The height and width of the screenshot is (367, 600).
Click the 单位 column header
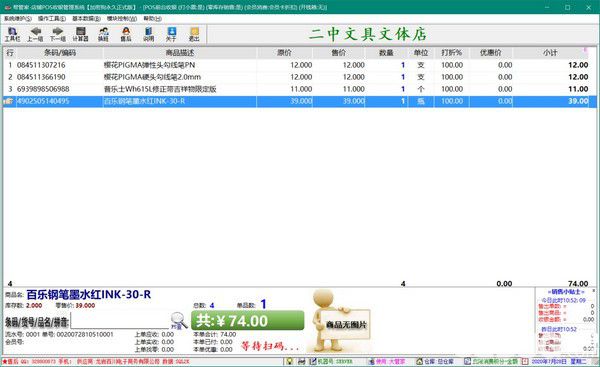pyautogui.click(x=421, y=53)
